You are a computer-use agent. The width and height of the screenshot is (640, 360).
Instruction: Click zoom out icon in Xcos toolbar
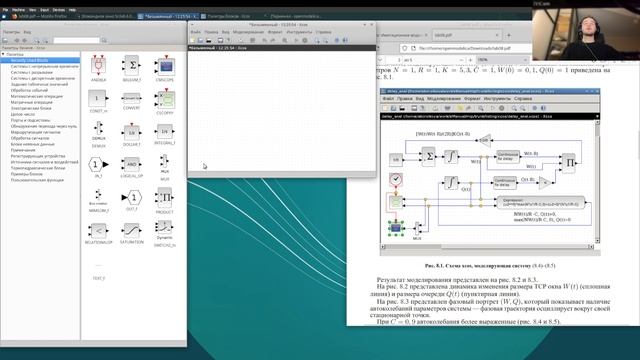pos(325,40)
